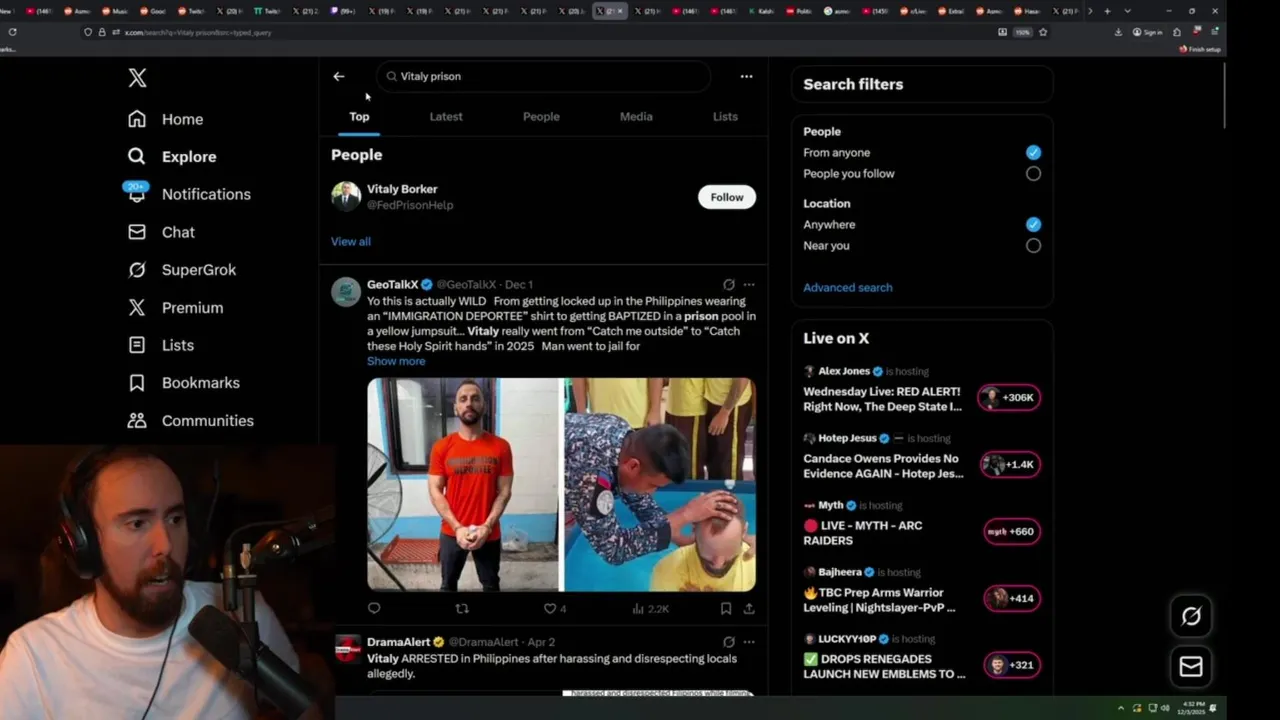Open Notifications in the sidebar
This screenshot has width=1280, height=720.
(188, 194)
